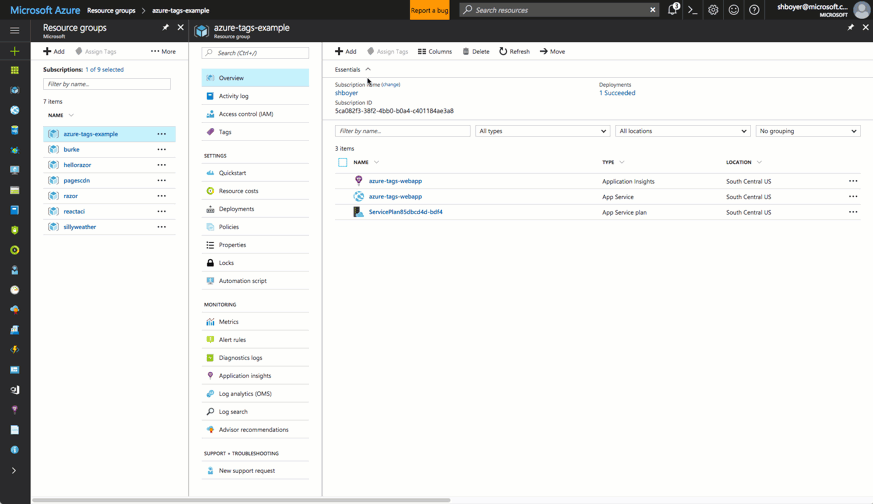Click the resource groups Filter by name field
The image size is (873, 504).
[x=107, y=84]
